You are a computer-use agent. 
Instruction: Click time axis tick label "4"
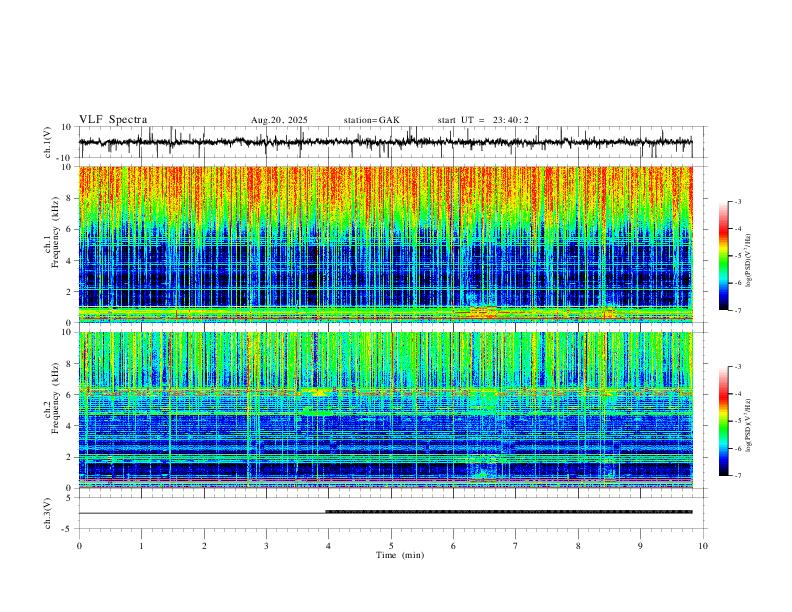point(329,546)
